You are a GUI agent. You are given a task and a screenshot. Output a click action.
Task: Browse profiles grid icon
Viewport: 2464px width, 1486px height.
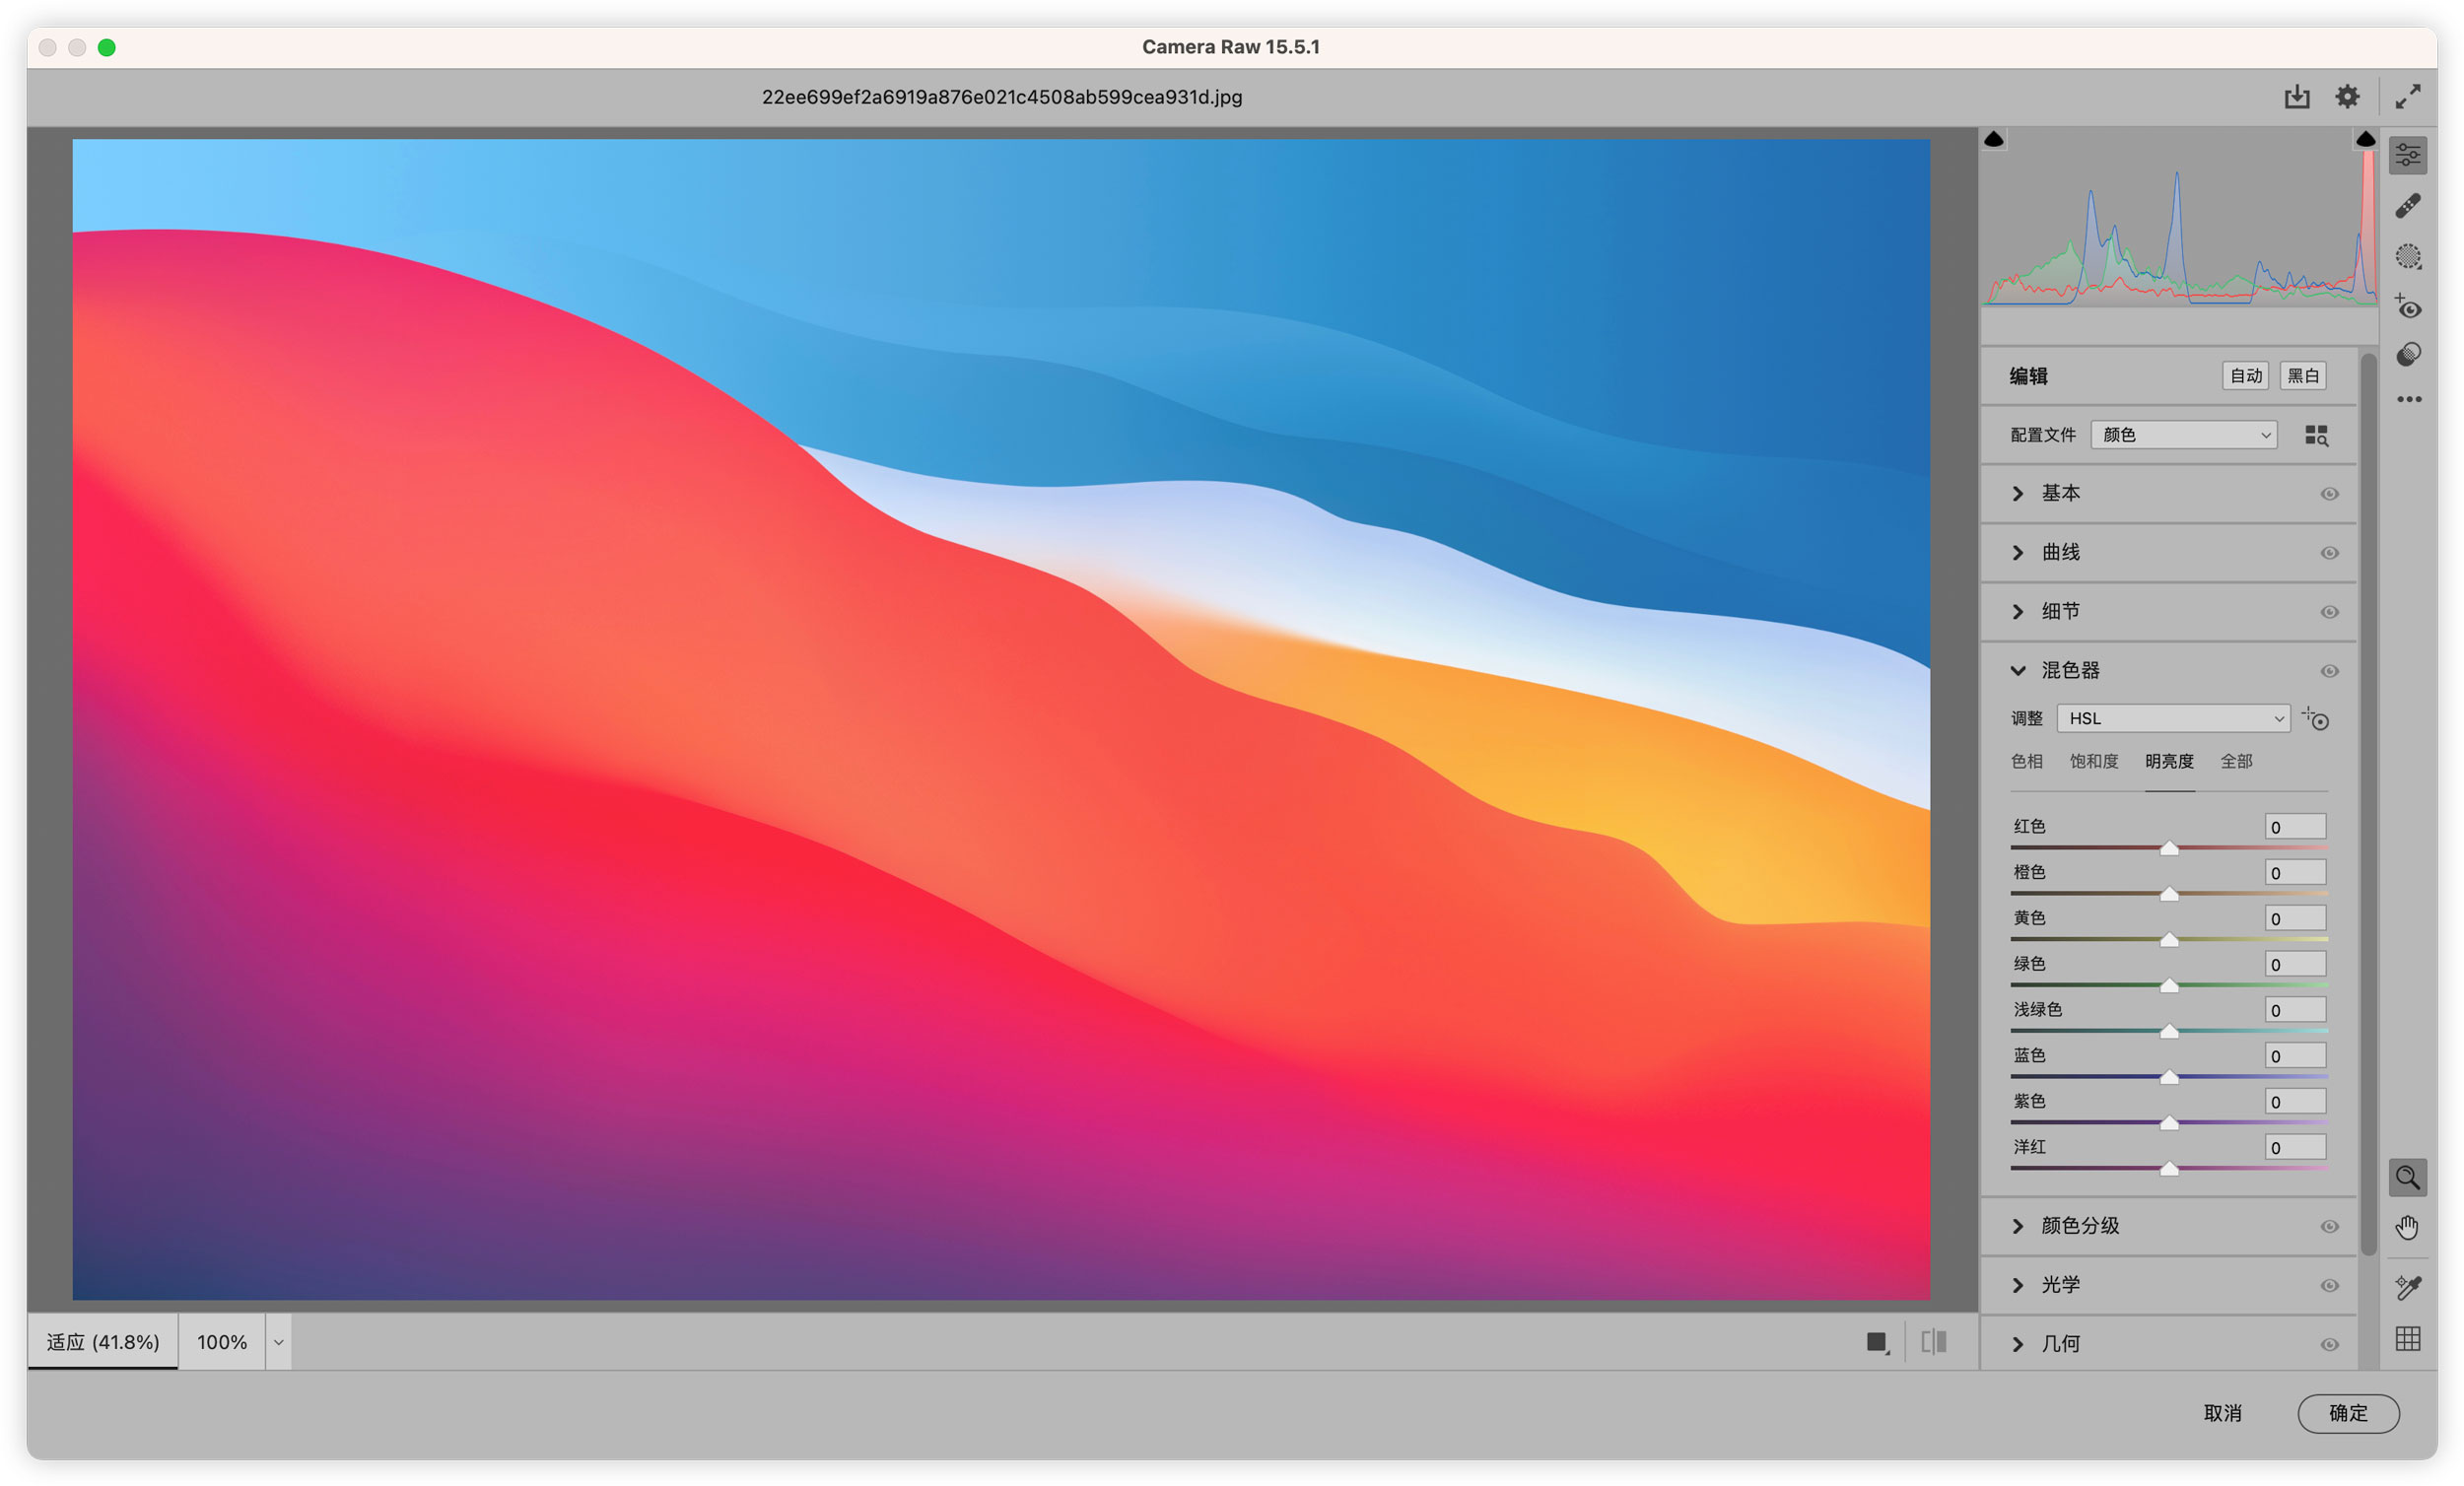[2316, 435]
